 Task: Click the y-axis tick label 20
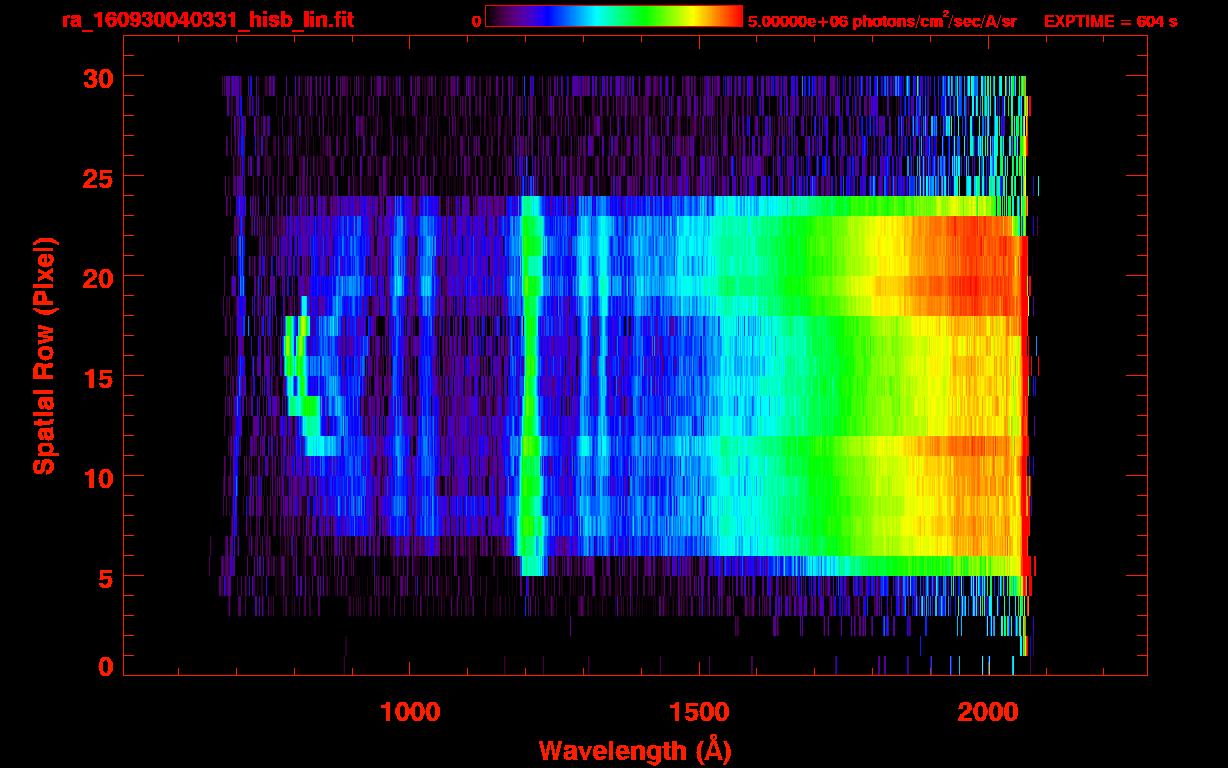[x=98, y=277]
